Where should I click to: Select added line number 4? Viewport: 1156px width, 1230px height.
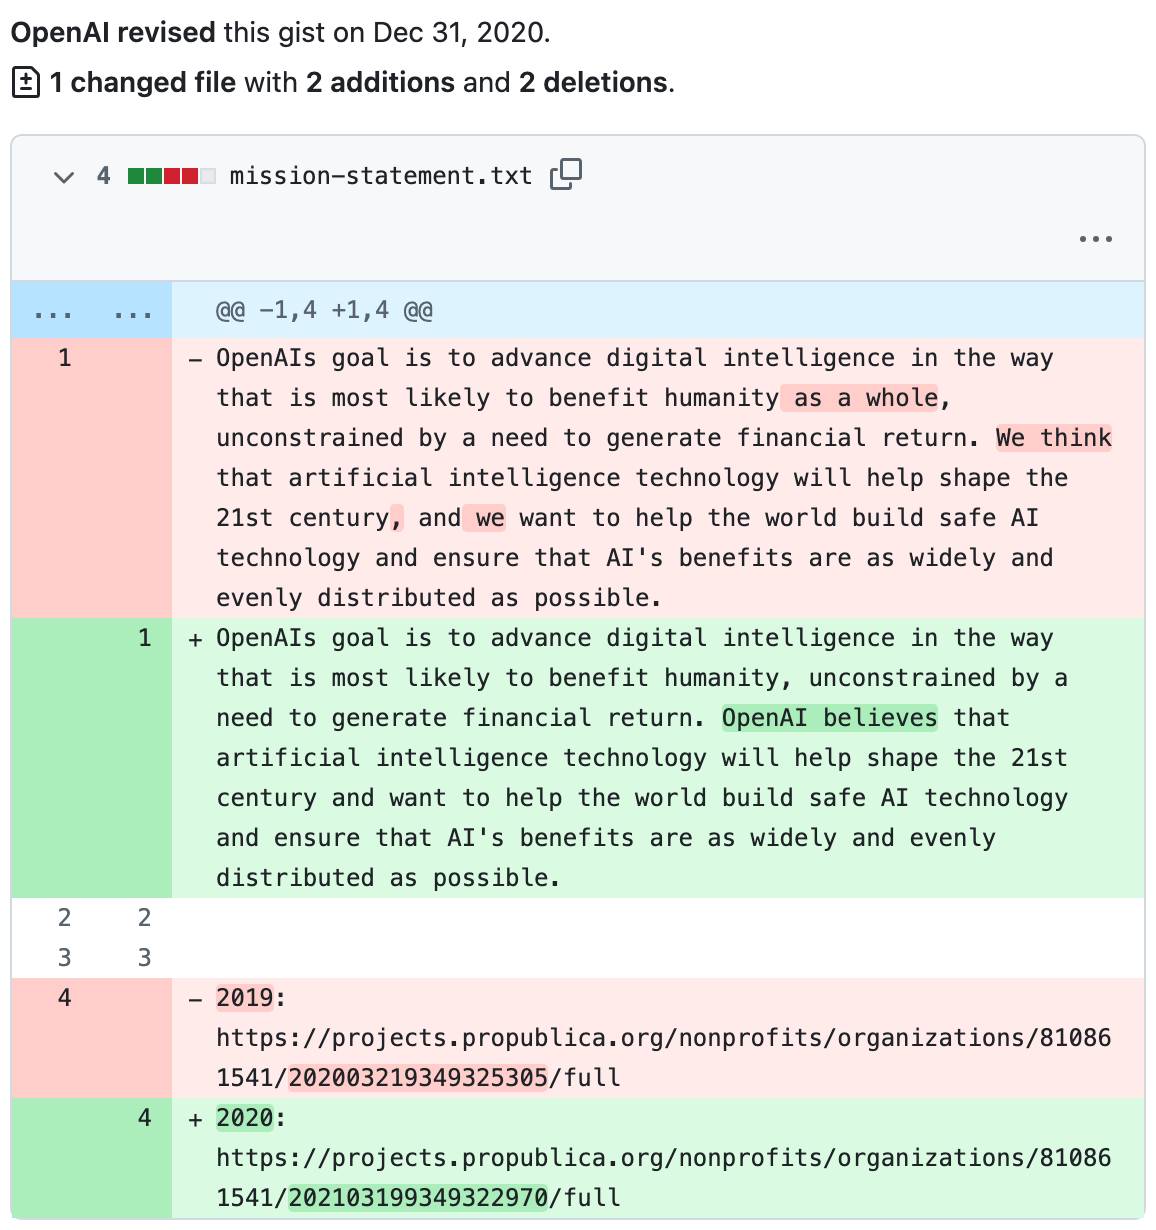(x=144, y=1118)
